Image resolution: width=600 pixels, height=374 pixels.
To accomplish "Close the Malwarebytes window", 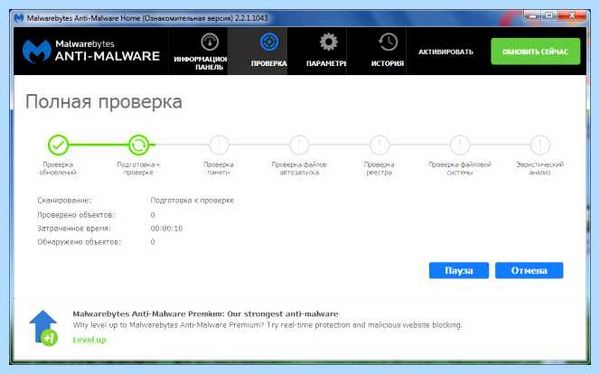I will pyautogui.click(x=572, y=16).
